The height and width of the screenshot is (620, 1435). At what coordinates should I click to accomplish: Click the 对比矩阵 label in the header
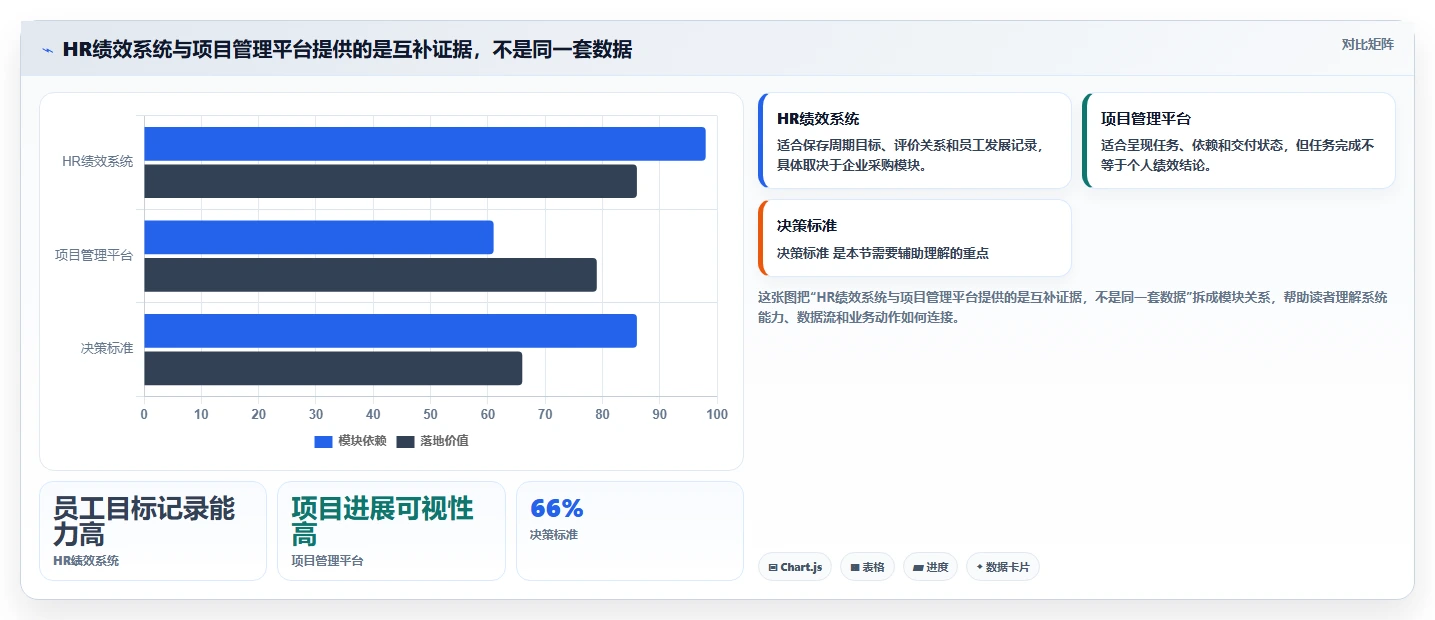1367,44
